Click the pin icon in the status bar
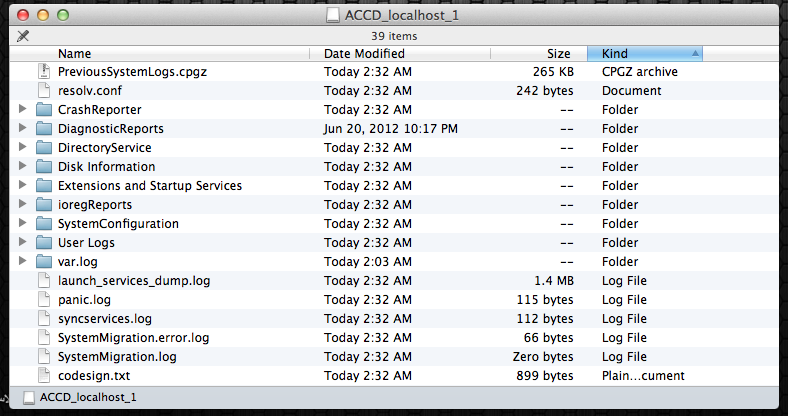 tap(23, 36)
